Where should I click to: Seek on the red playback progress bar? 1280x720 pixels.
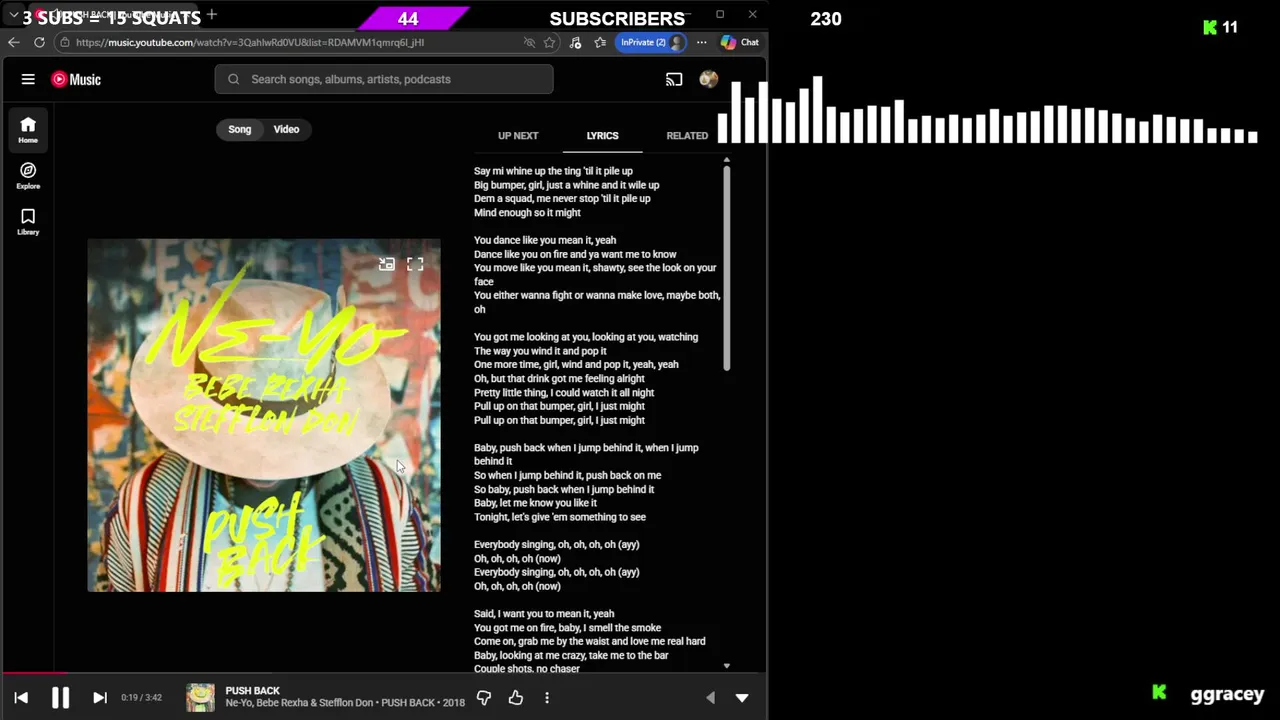click(x=384, y=673)
